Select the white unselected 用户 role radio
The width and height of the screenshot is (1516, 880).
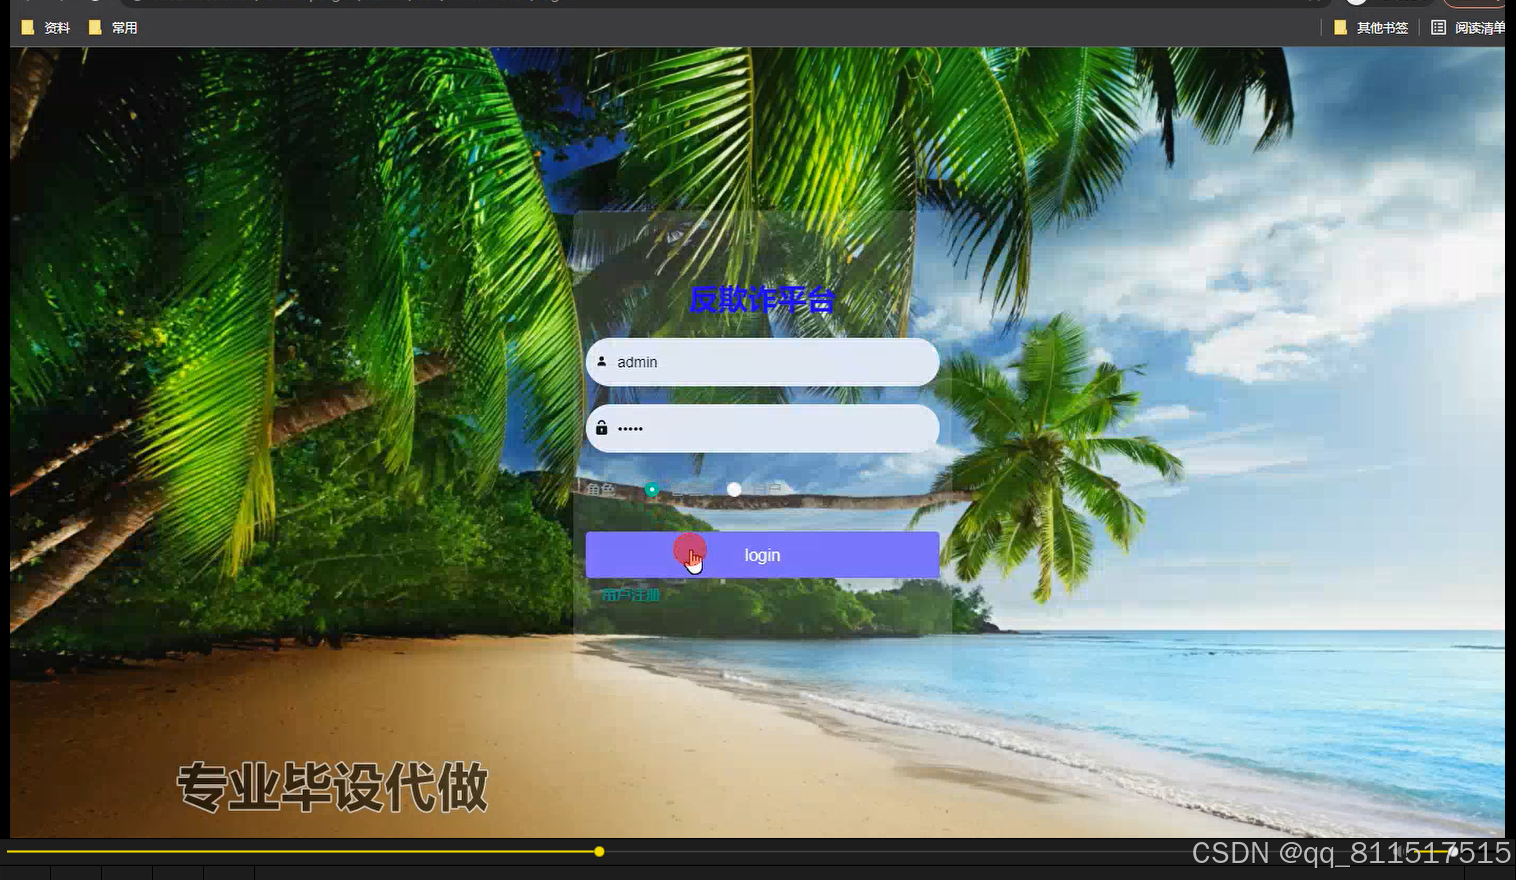734,489
